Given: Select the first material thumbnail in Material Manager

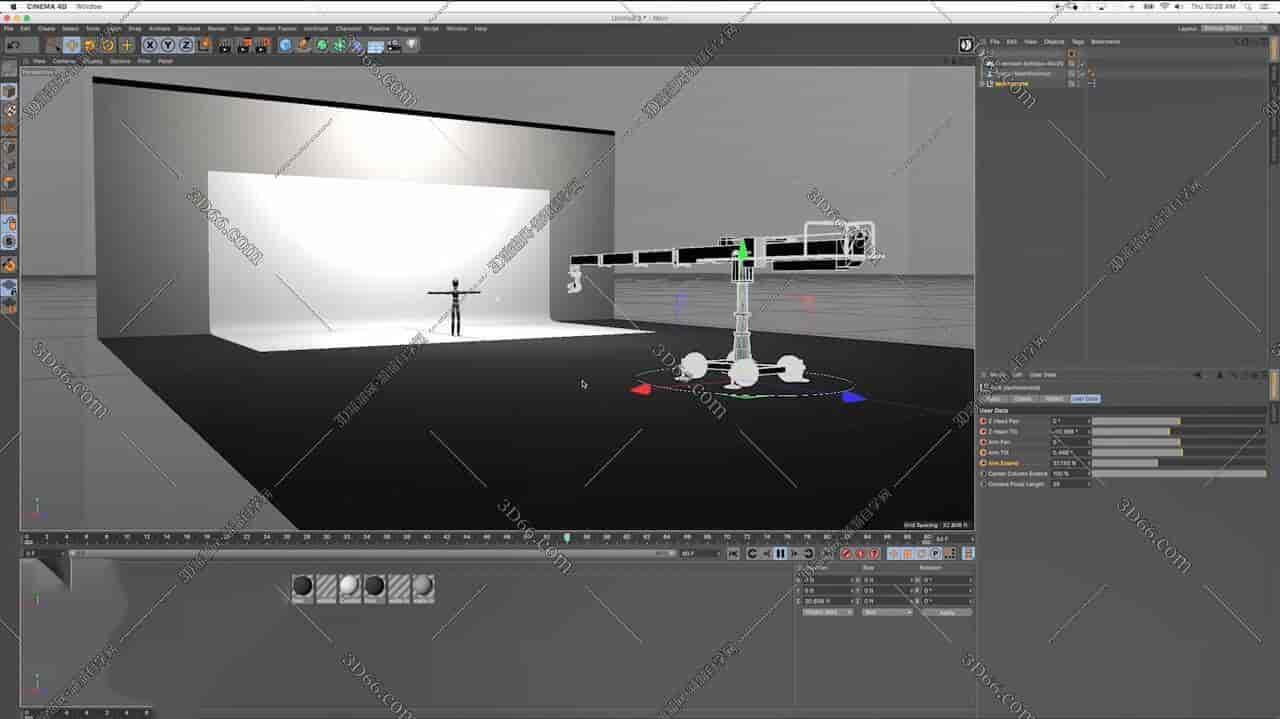Looking at the screenshot, I should tap(303, 587).
